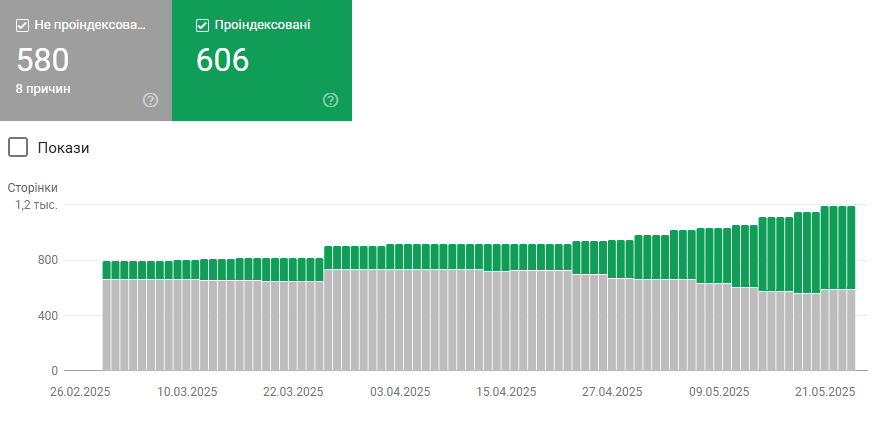Viewport: 876px width, 427px height.
Task: Click the gray part of the first chart bar
Action: pos(107,325)
